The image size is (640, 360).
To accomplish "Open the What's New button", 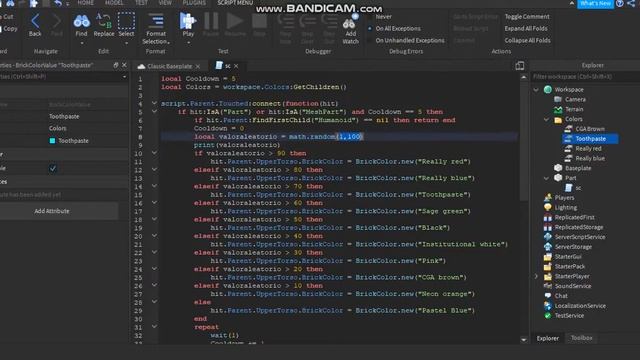I will (596, 3).
